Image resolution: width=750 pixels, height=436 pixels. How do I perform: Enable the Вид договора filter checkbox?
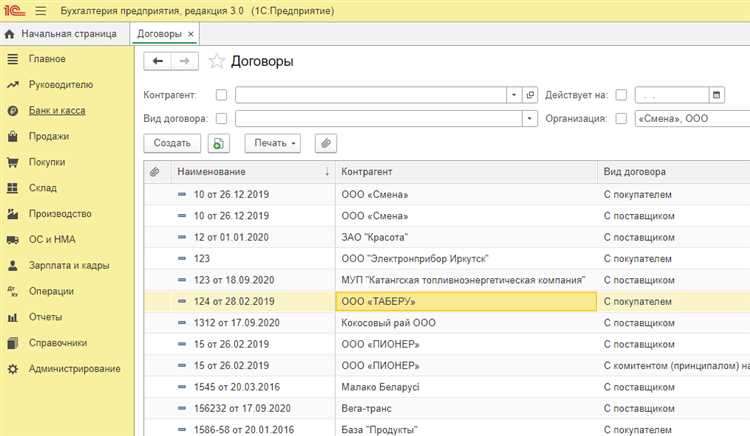(x=221, y=119)
